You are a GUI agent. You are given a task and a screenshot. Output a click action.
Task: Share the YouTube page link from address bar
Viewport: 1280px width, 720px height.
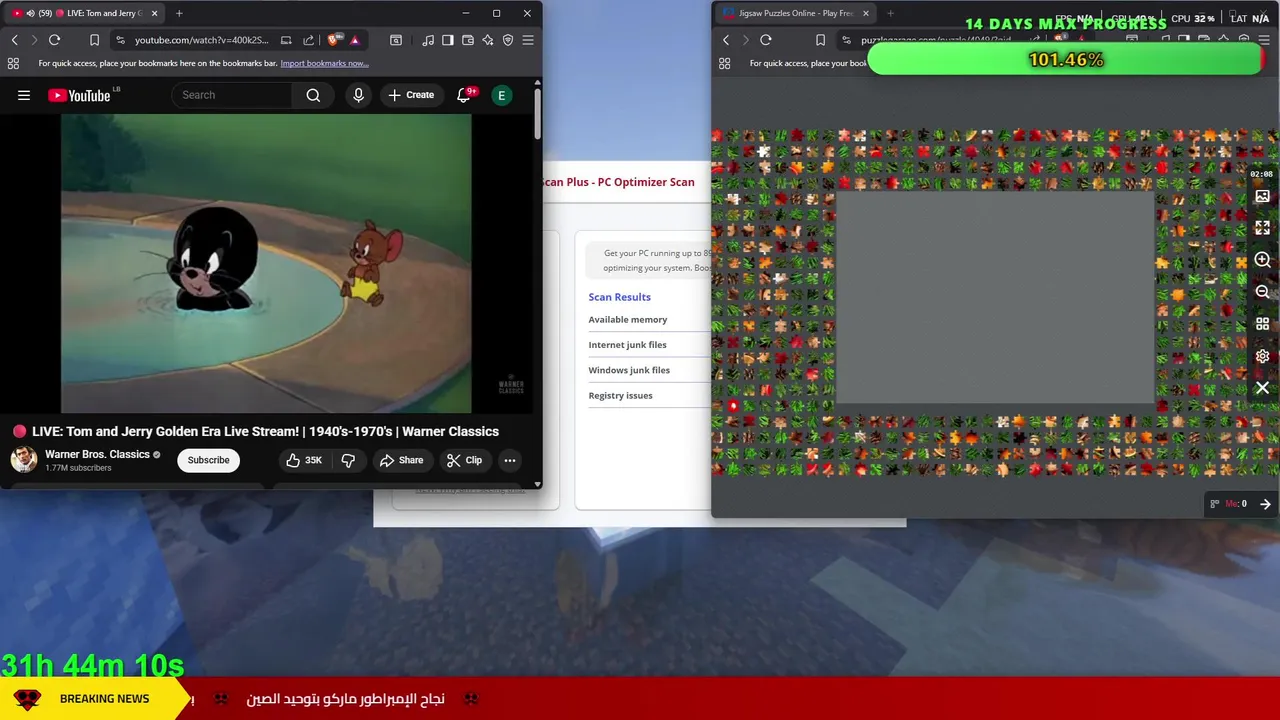click(x=308, y=40)
